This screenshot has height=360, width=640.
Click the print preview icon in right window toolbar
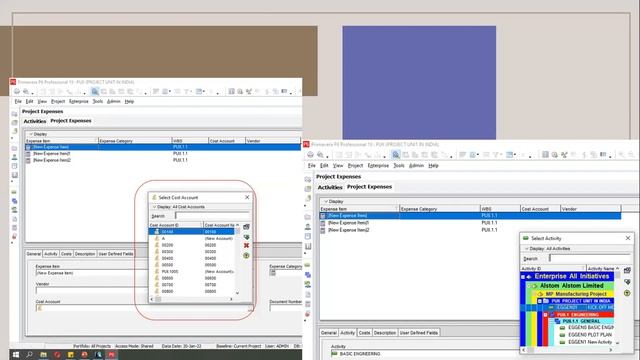(320, 155)
